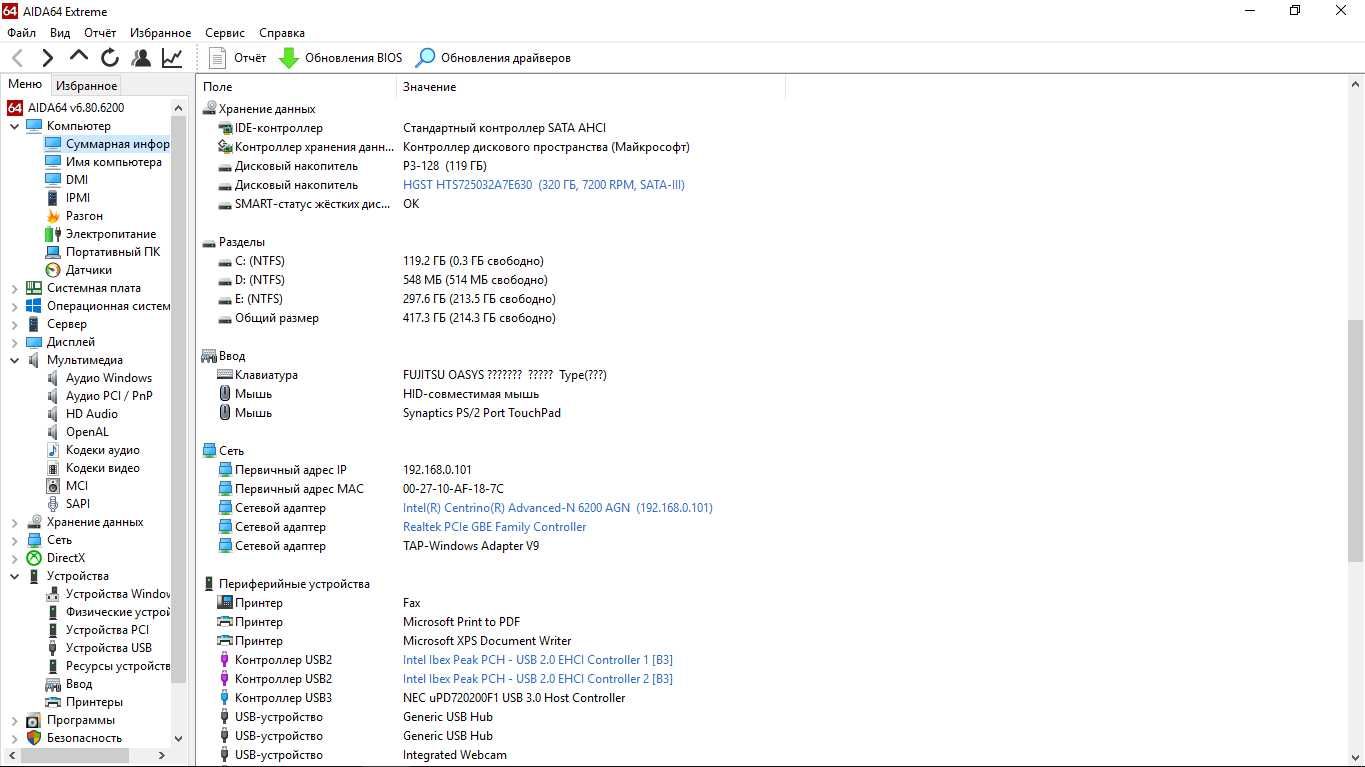Open the Вид menu
This screenshot has width=1365, height=767.
pos(60,33)
